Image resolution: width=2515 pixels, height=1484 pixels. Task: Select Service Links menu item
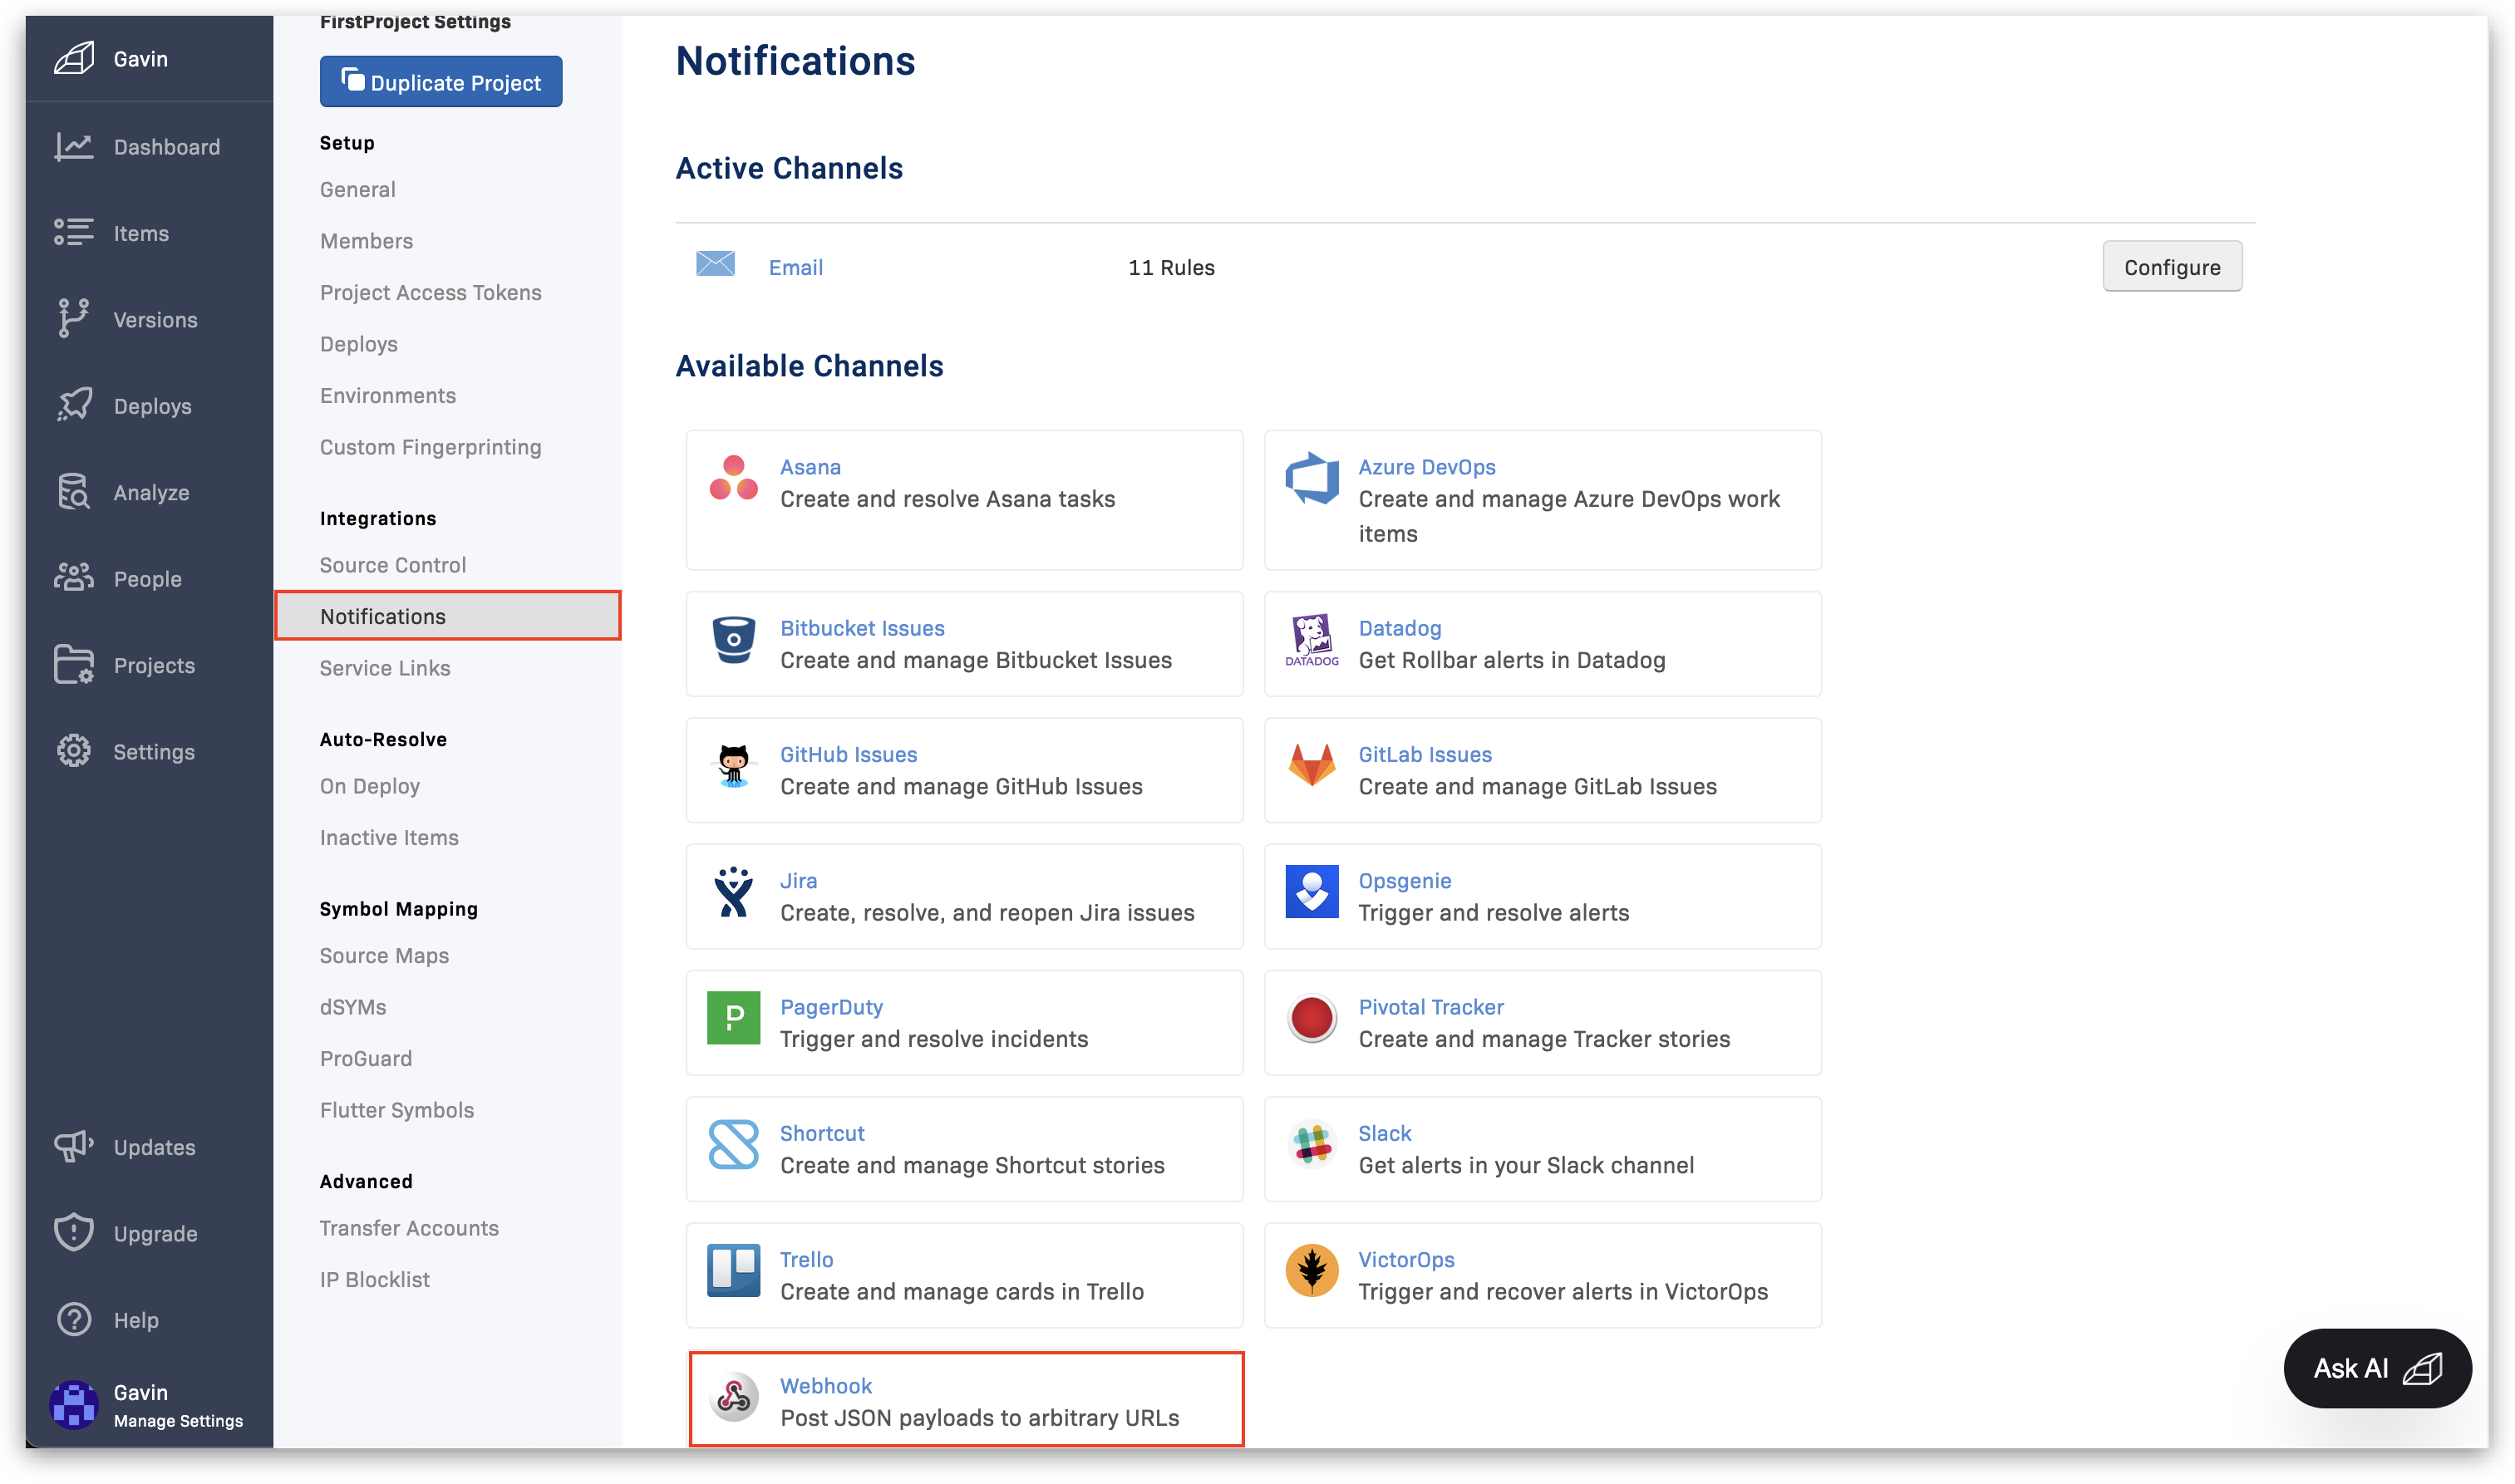(384, 668)
